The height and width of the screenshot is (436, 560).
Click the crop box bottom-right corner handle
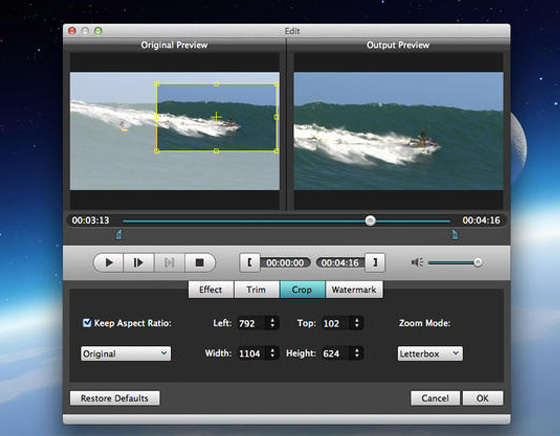tap(276, 151)
